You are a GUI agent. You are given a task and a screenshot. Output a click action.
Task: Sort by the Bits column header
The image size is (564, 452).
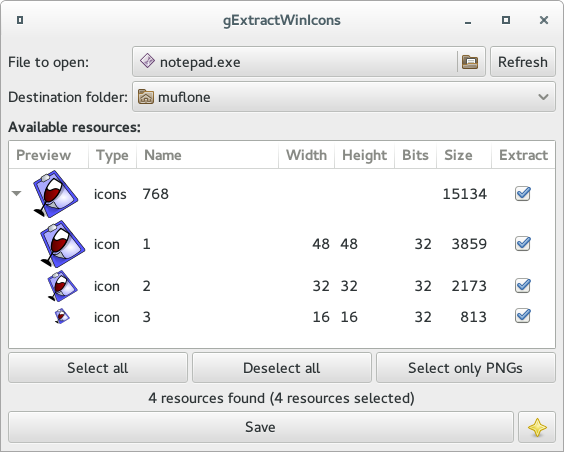415,155
